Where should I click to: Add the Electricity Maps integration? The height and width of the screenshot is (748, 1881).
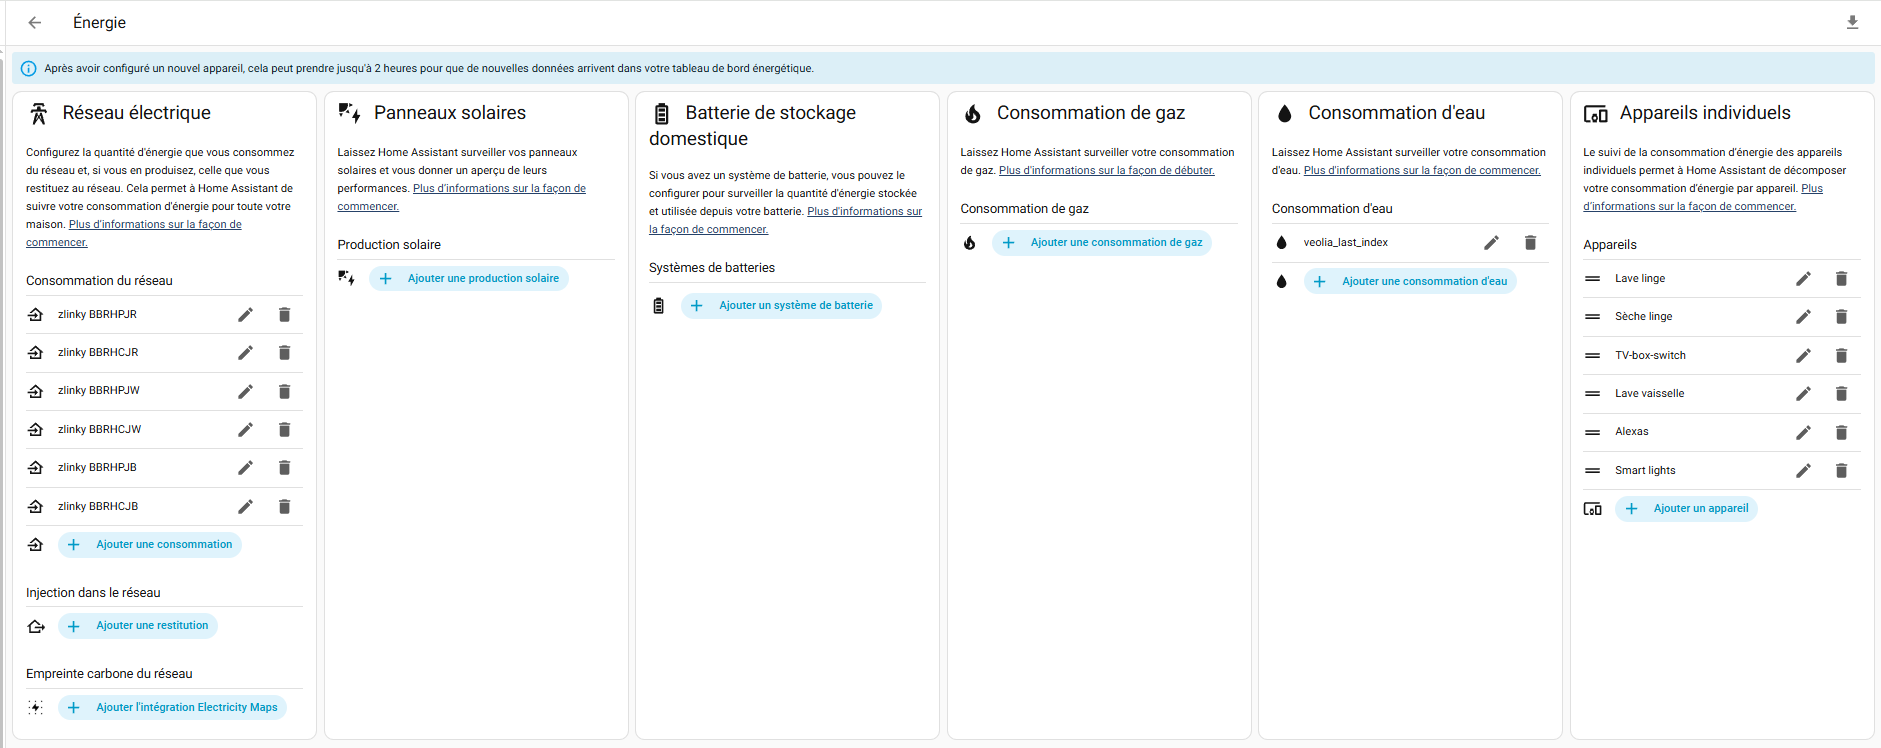pos(173,708)
